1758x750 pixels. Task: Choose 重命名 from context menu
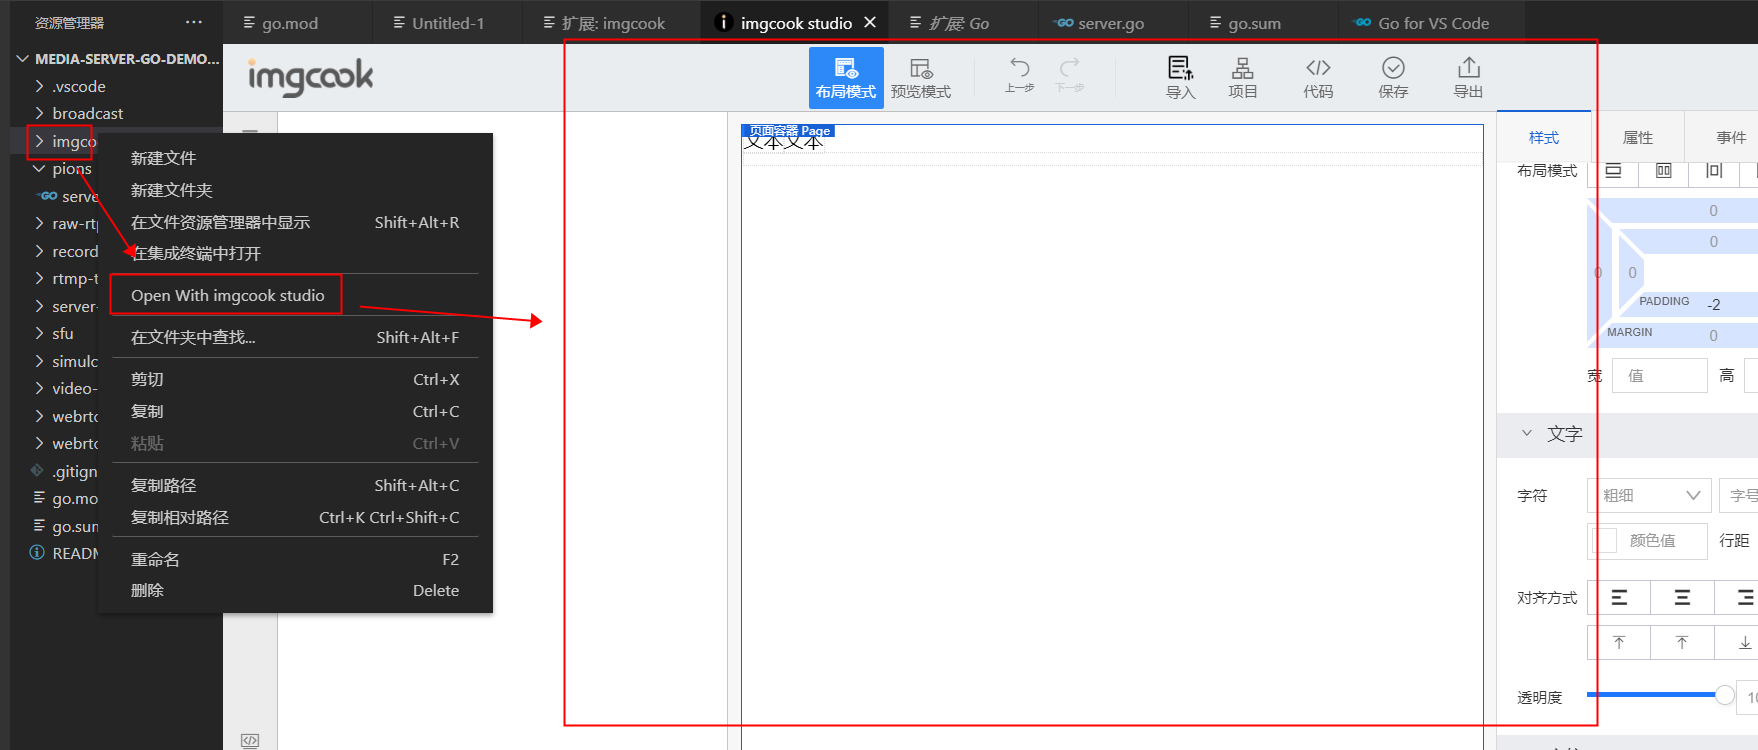[x=295, y=559]
